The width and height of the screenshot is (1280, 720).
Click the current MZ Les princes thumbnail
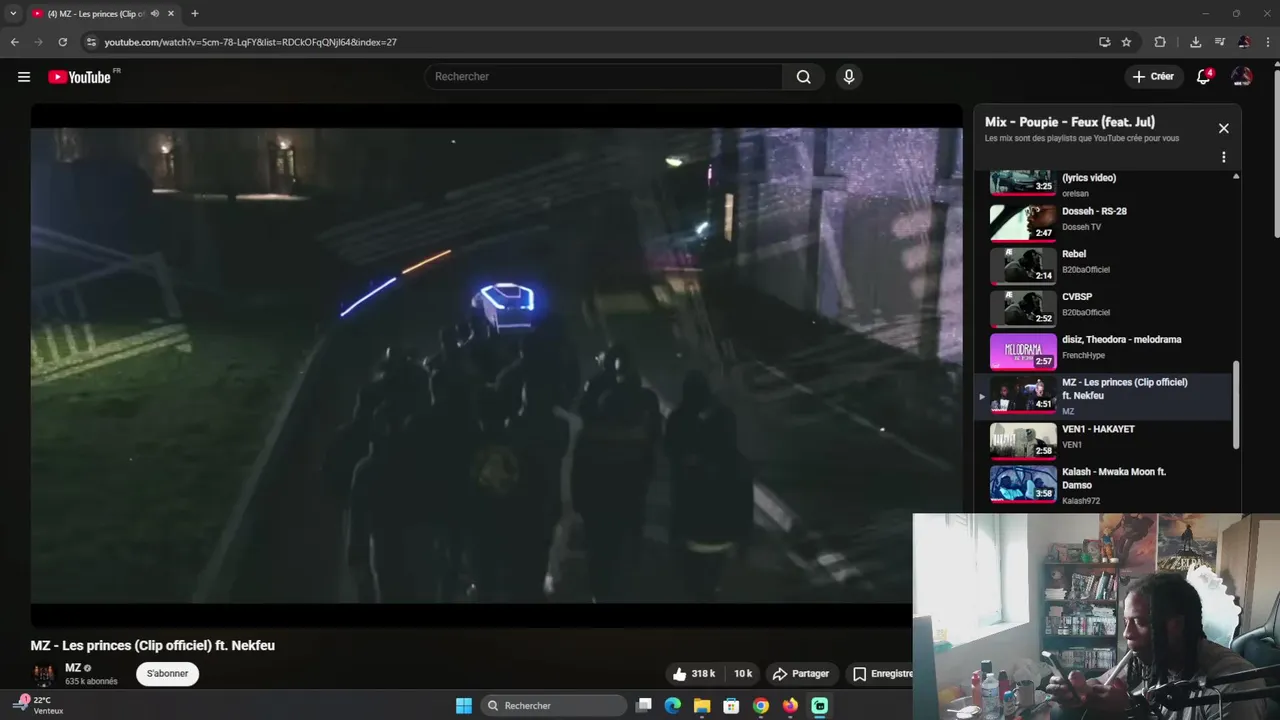point(1023,395)
